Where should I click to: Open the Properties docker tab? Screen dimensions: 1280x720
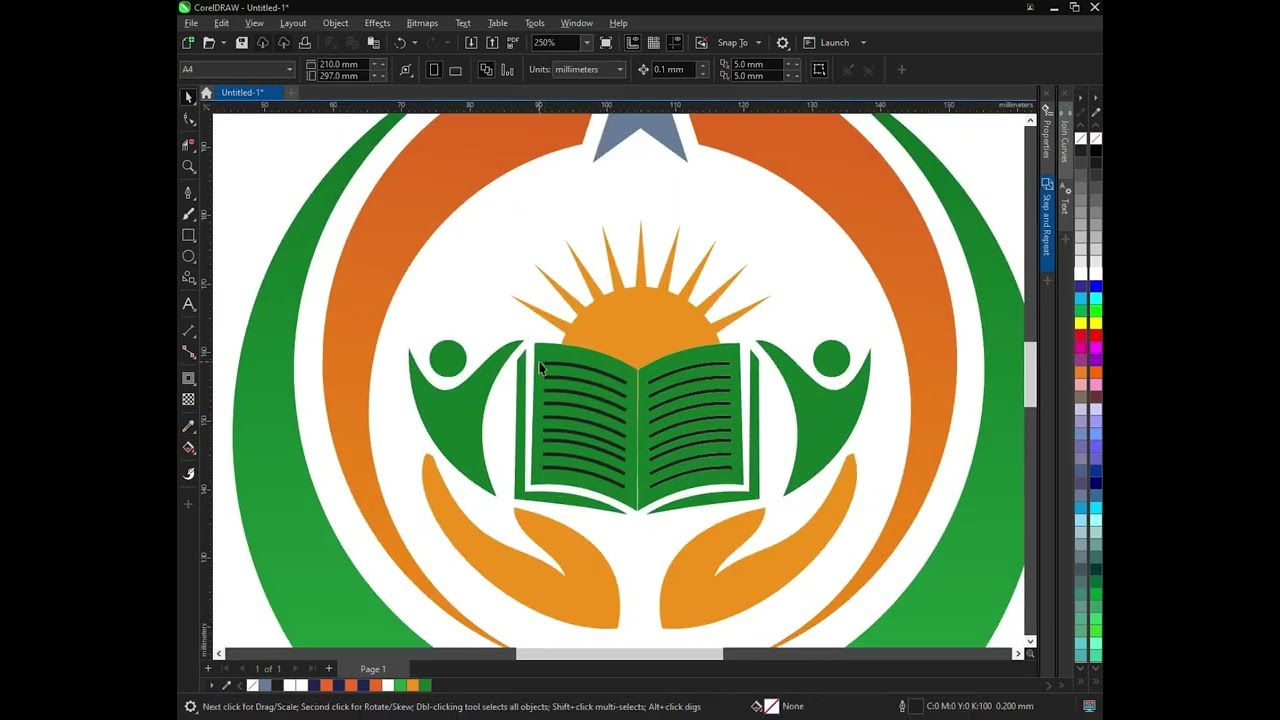(1047, 133)
